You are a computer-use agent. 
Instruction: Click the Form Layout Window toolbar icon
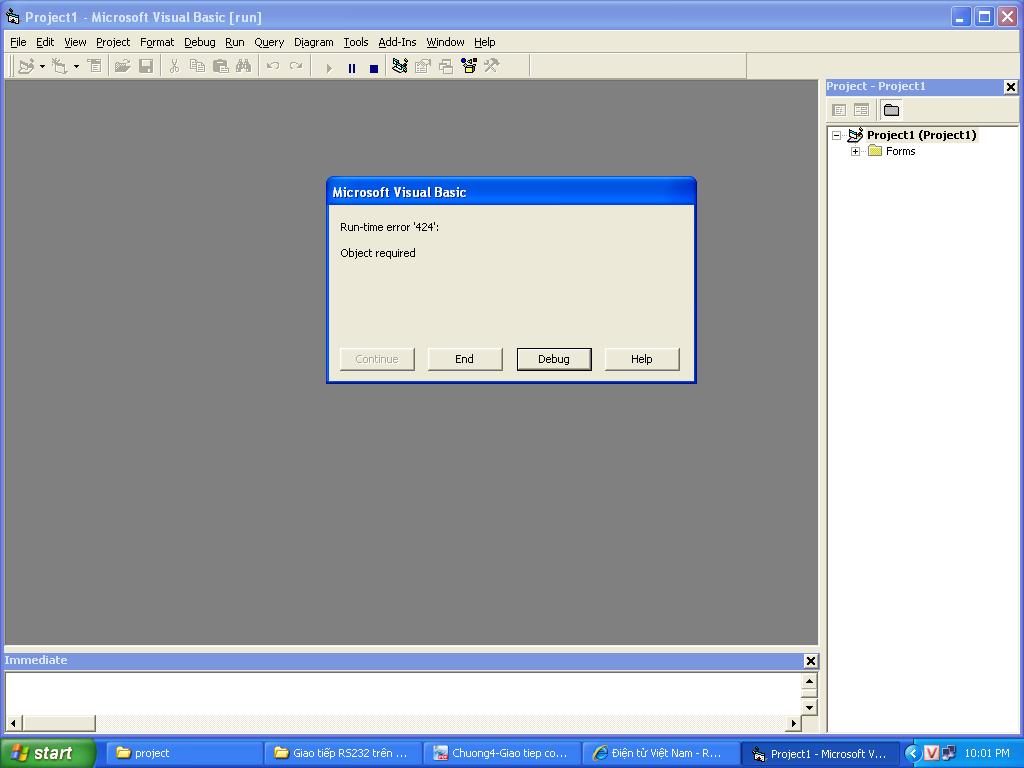[x=446, y=66]
